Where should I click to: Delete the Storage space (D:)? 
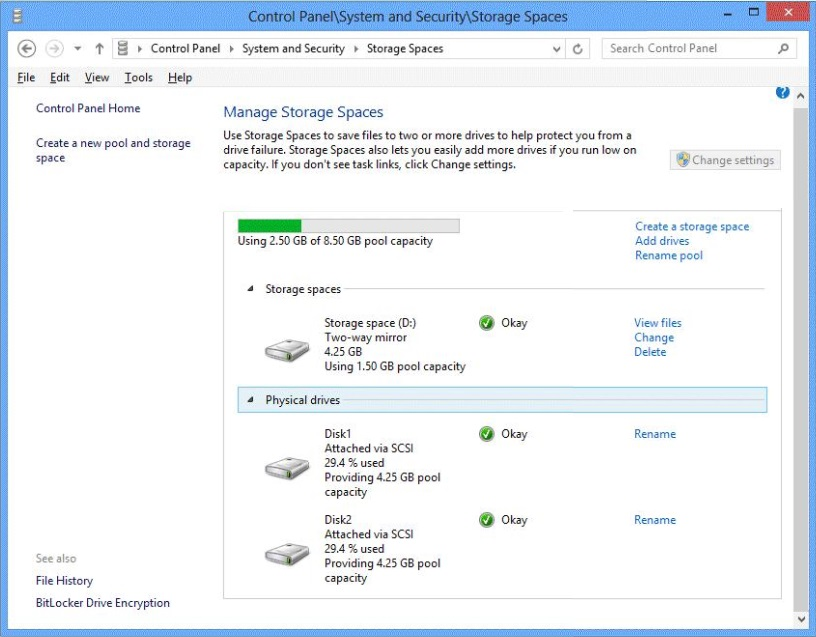650,352
